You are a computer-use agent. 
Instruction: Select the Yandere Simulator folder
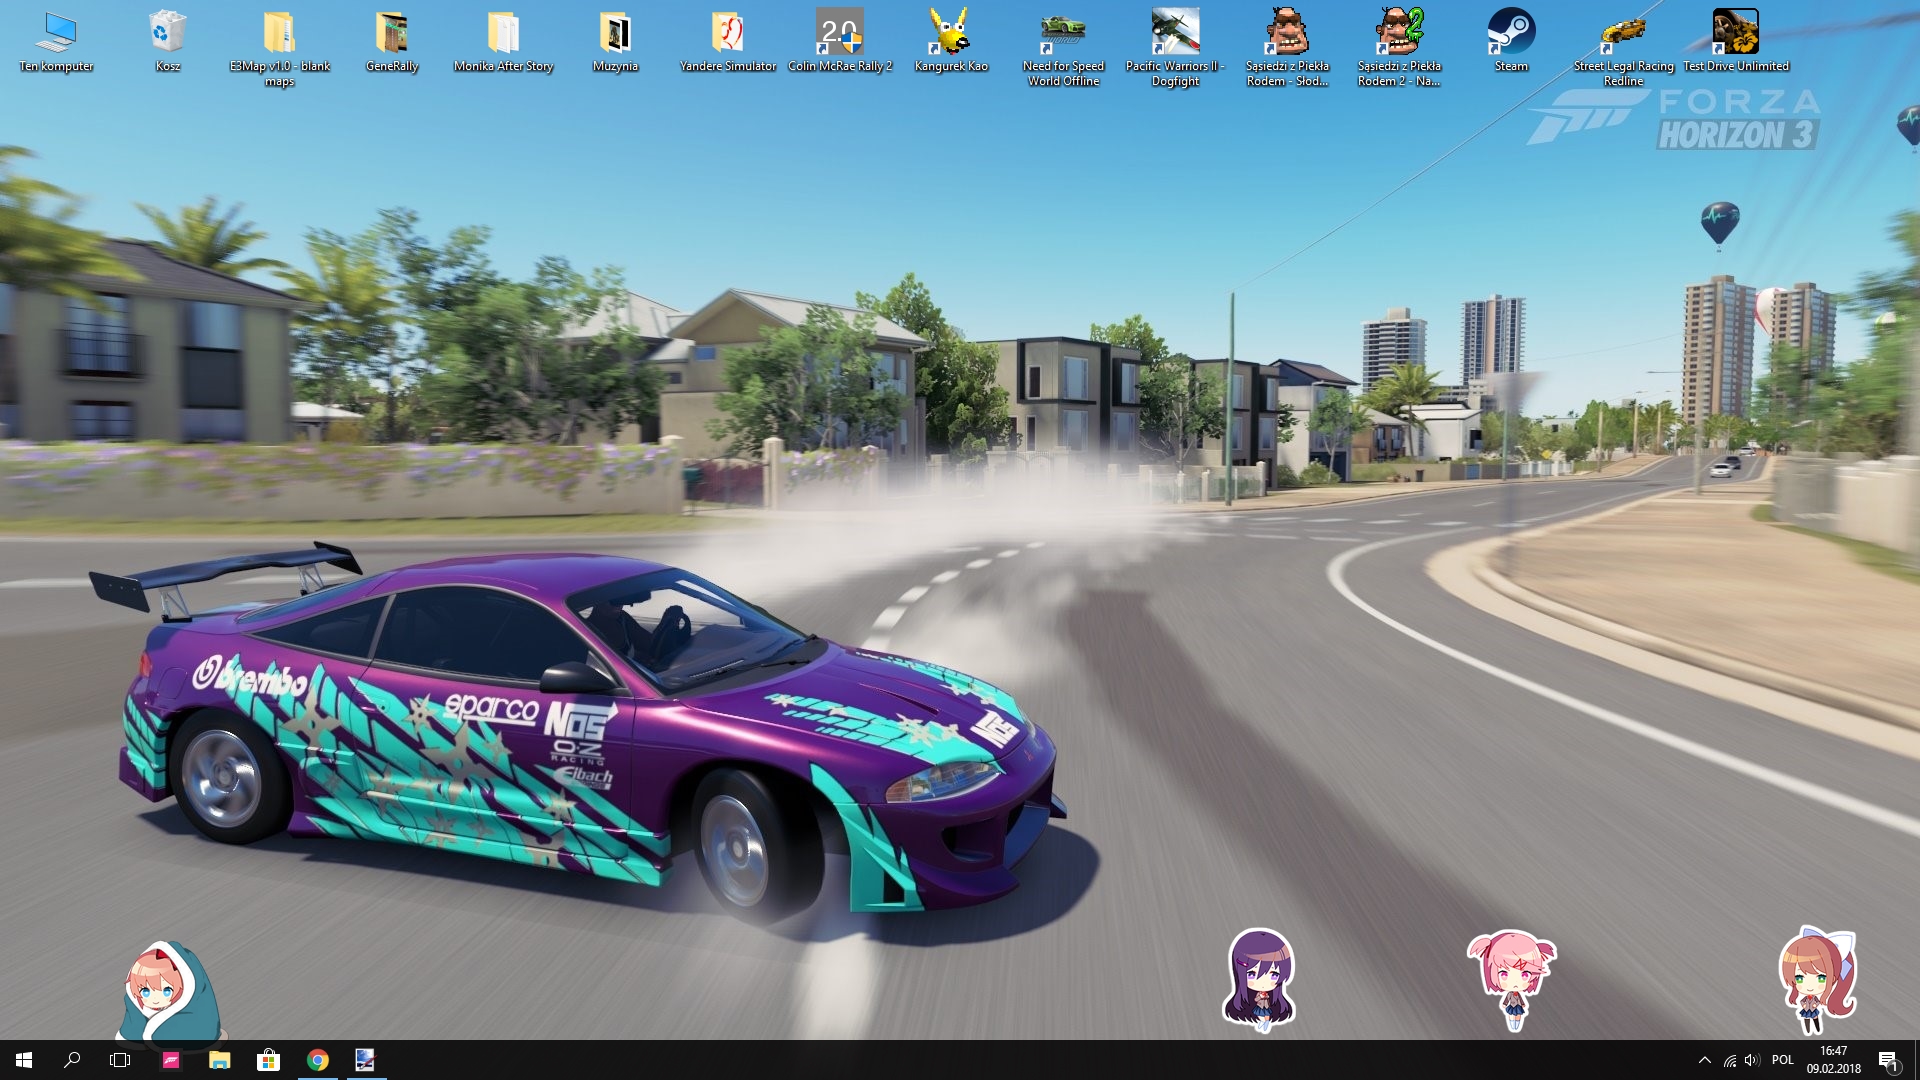(728, 41)
